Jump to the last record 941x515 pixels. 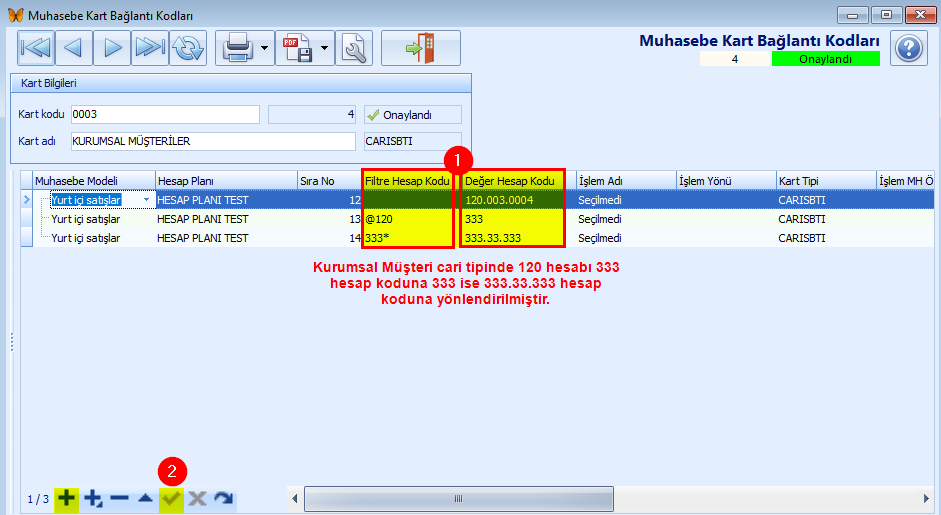tap(150, 48)
